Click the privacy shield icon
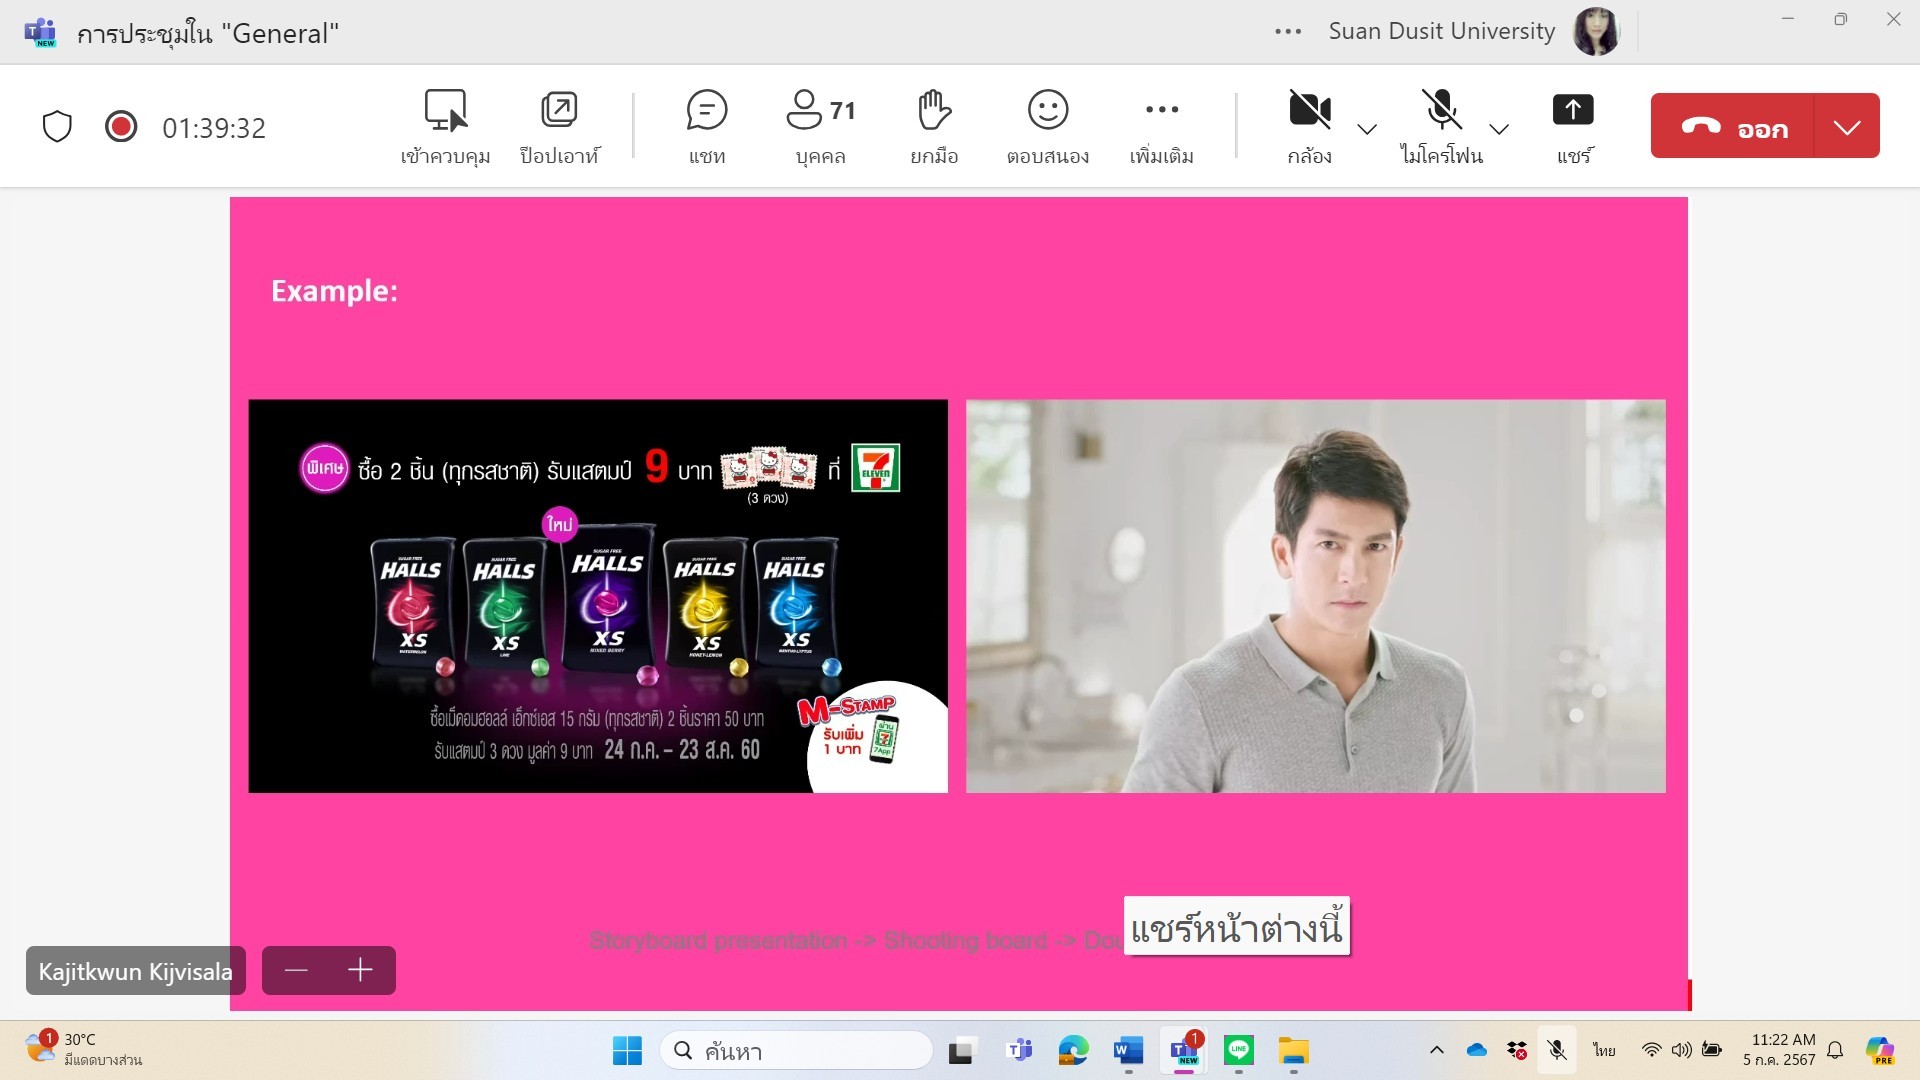Viewport: 1920px width, 1080px height. [x=57, y=127]
